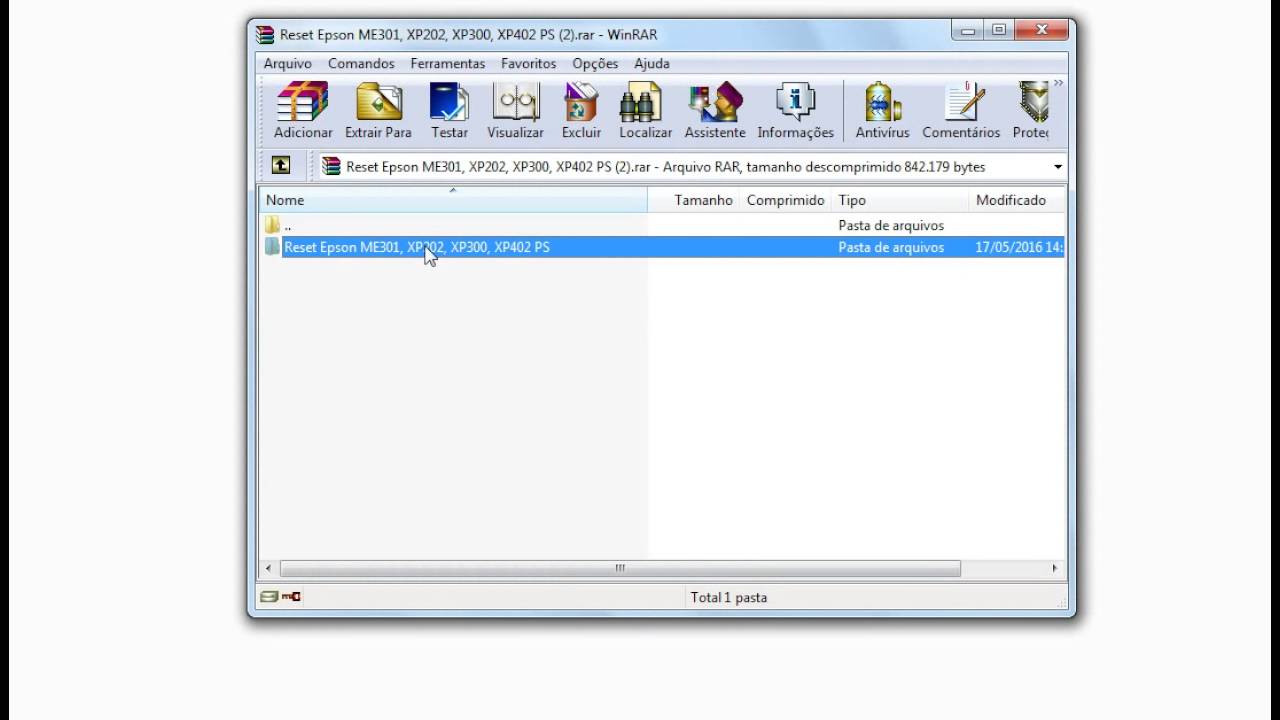
Task: Click the horizontal scrollbar thumb
Action: coord(620,568)
